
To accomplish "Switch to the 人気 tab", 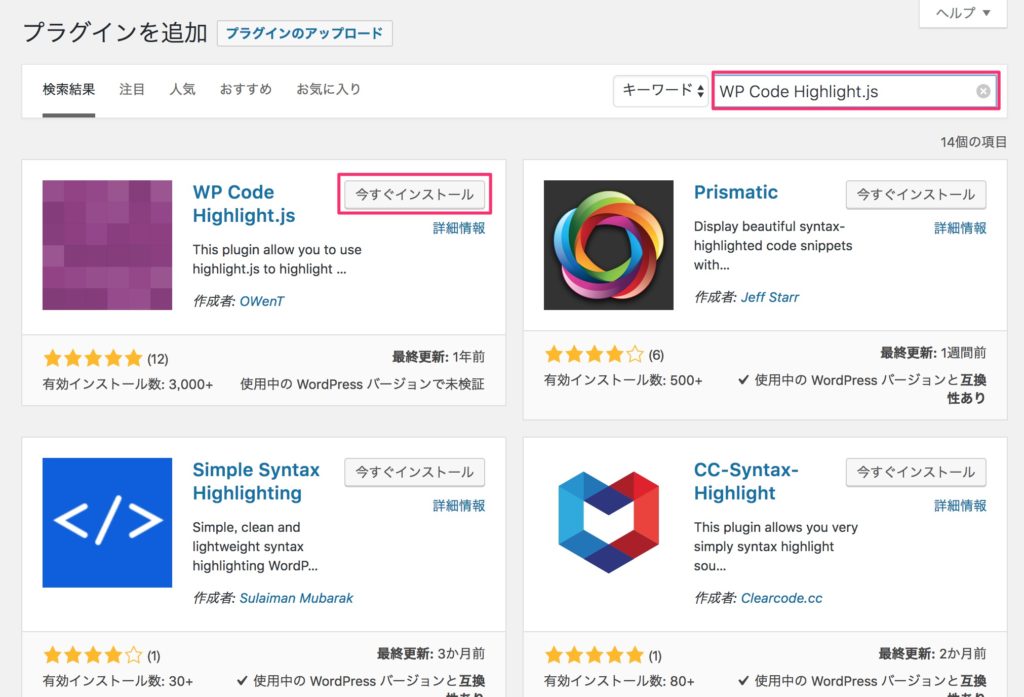I will coord(182,89).
